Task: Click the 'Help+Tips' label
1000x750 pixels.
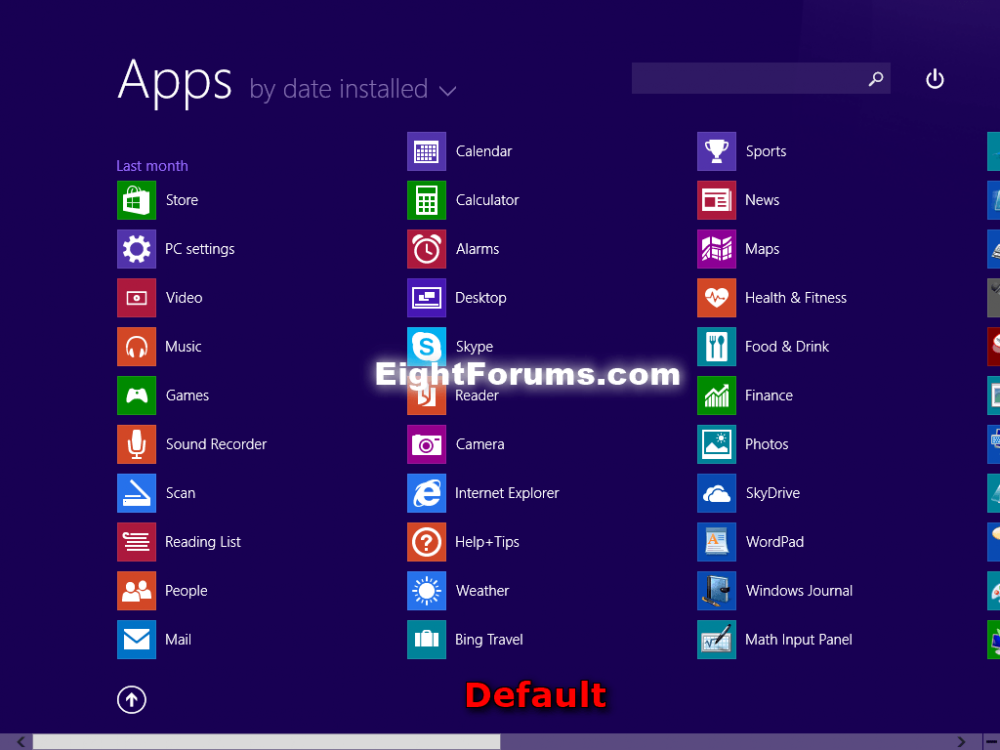Action: [x=487, y=542]
